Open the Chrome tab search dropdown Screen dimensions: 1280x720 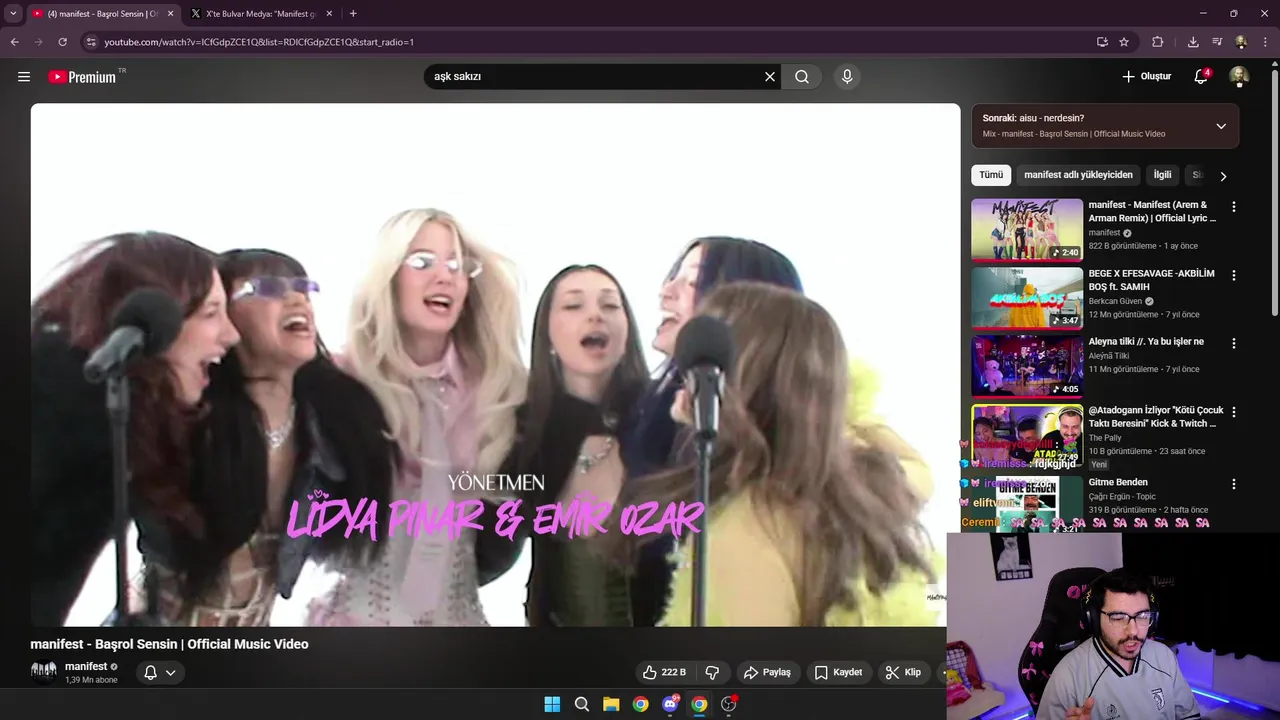point(13,14)
